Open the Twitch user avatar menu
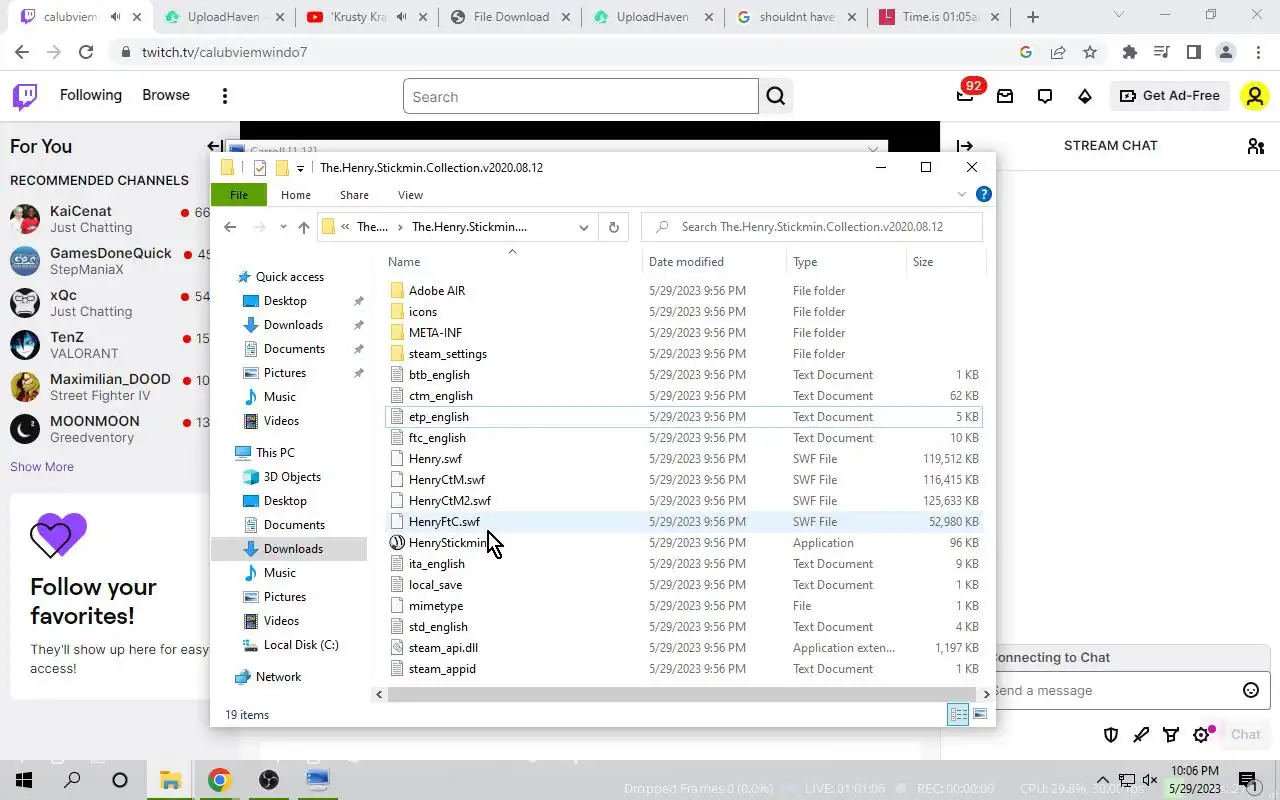Viewport: 1280px width, 800px height. [1254, 96]
